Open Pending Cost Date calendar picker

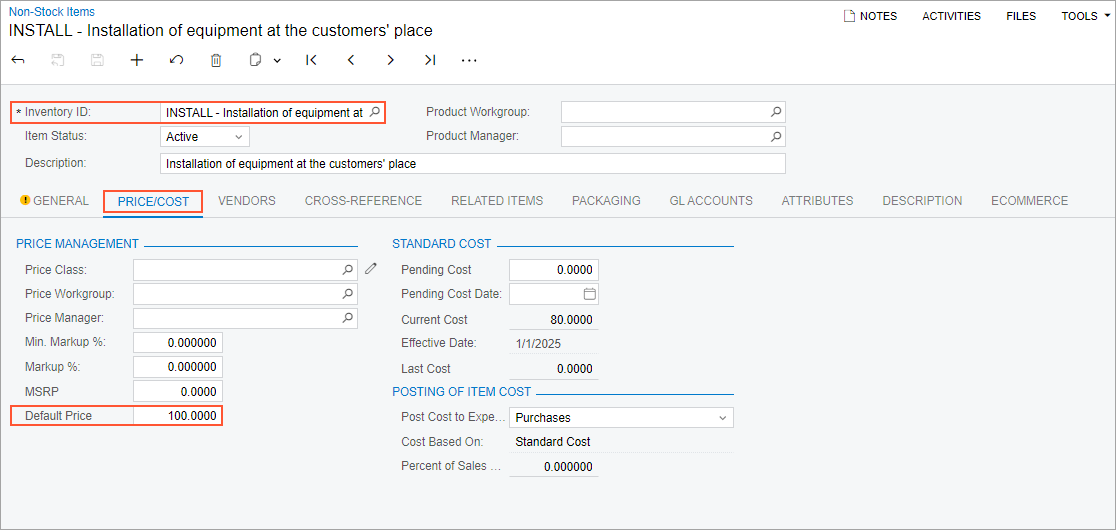coord(589,294)
